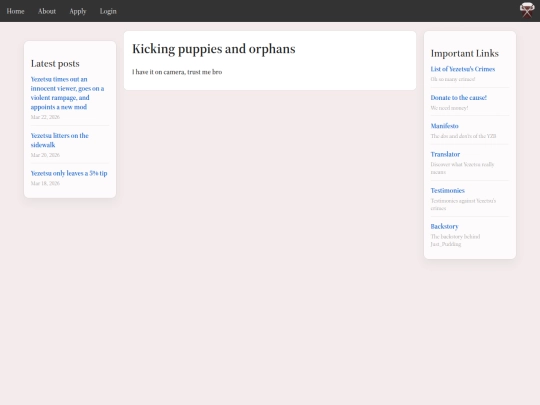Screen dimensions: 540x405
Task: Select the 'Kicking puppies and orphans' heading
Action: [214, 49]
